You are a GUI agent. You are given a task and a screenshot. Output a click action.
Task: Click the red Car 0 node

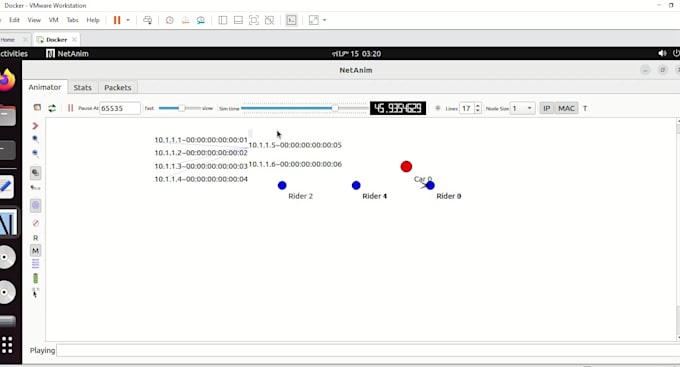[406, 167]
